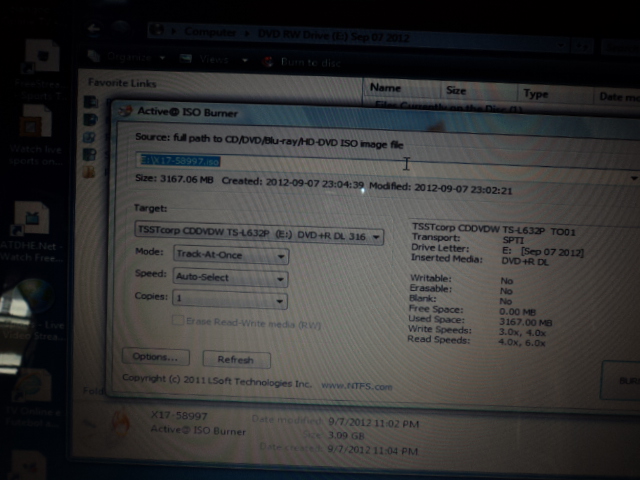
Task: Open the Views menu in Explorer
Action: [x=214, y=60]
